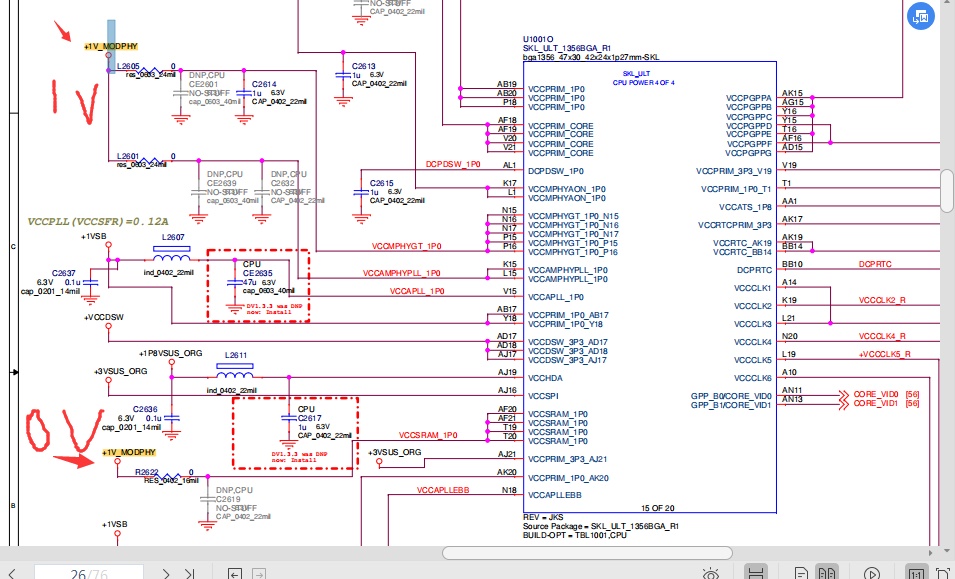Click the scroll down arrow at bottom right
Image resolution: width=955 pixels, height=579 pixels.
(x=947, y=552)
